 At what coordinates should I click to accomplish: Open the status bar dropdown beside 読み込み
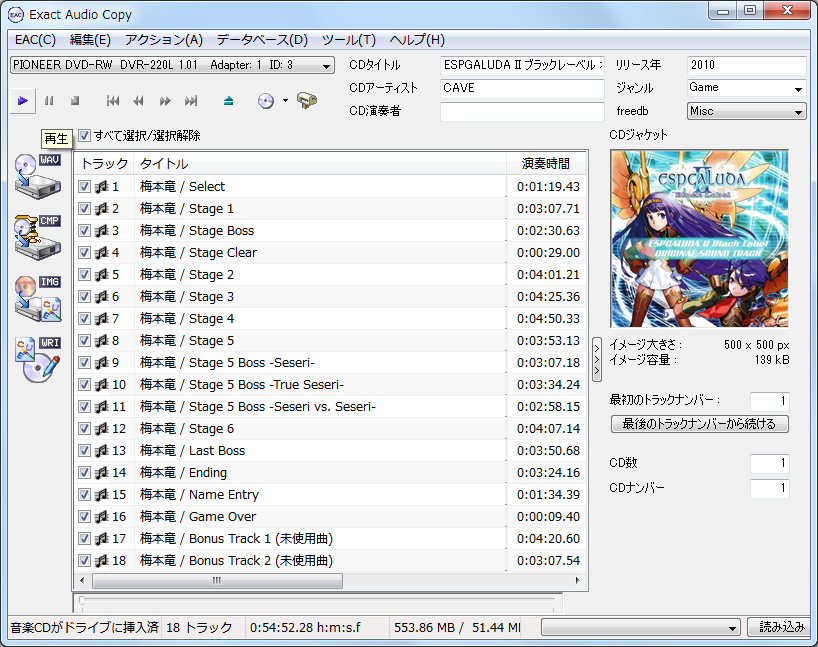point(641,627)
